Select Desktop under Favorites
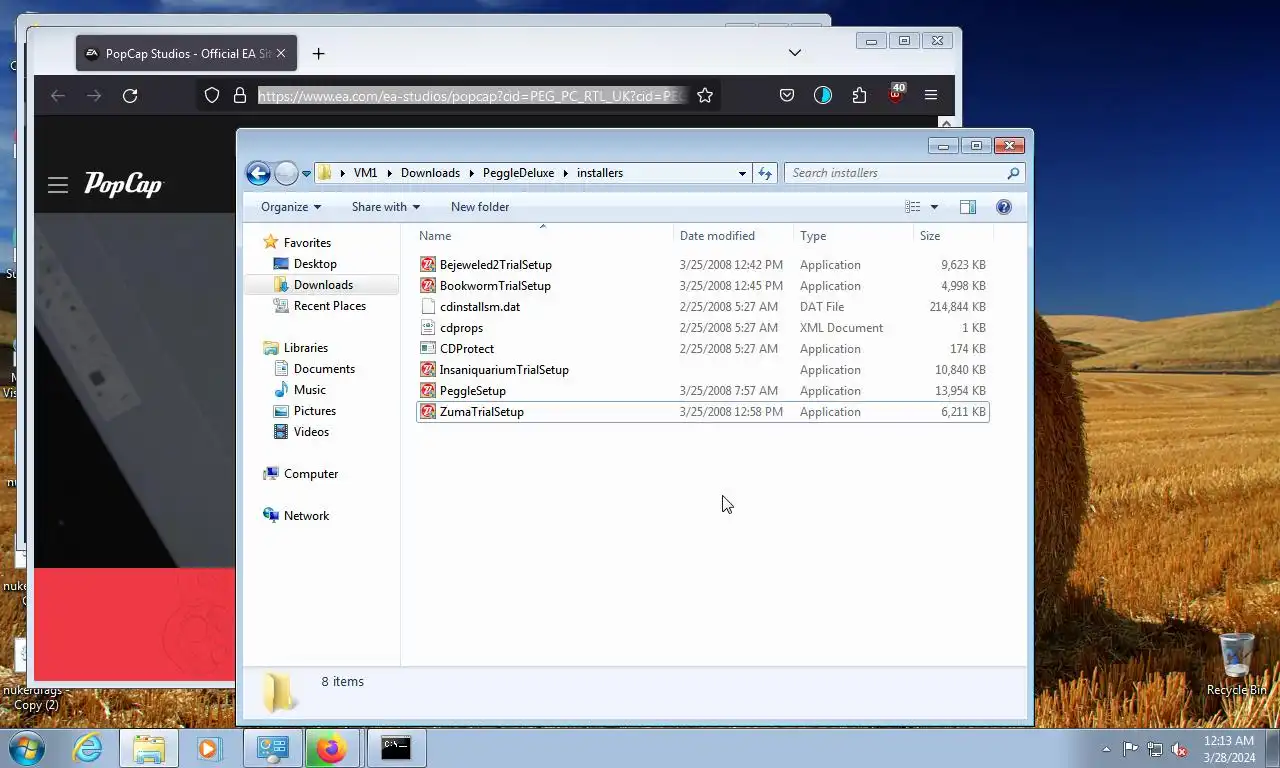This screenshot has width=1280, height=768. click(x=315, y=264)
